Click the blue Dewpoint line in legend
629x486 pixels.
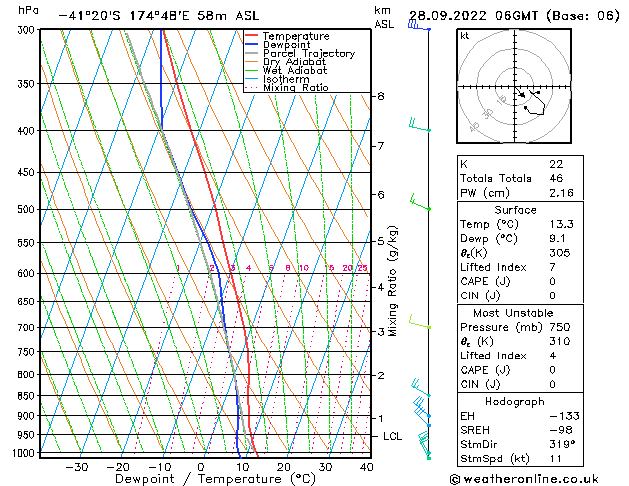click(252, 44)
